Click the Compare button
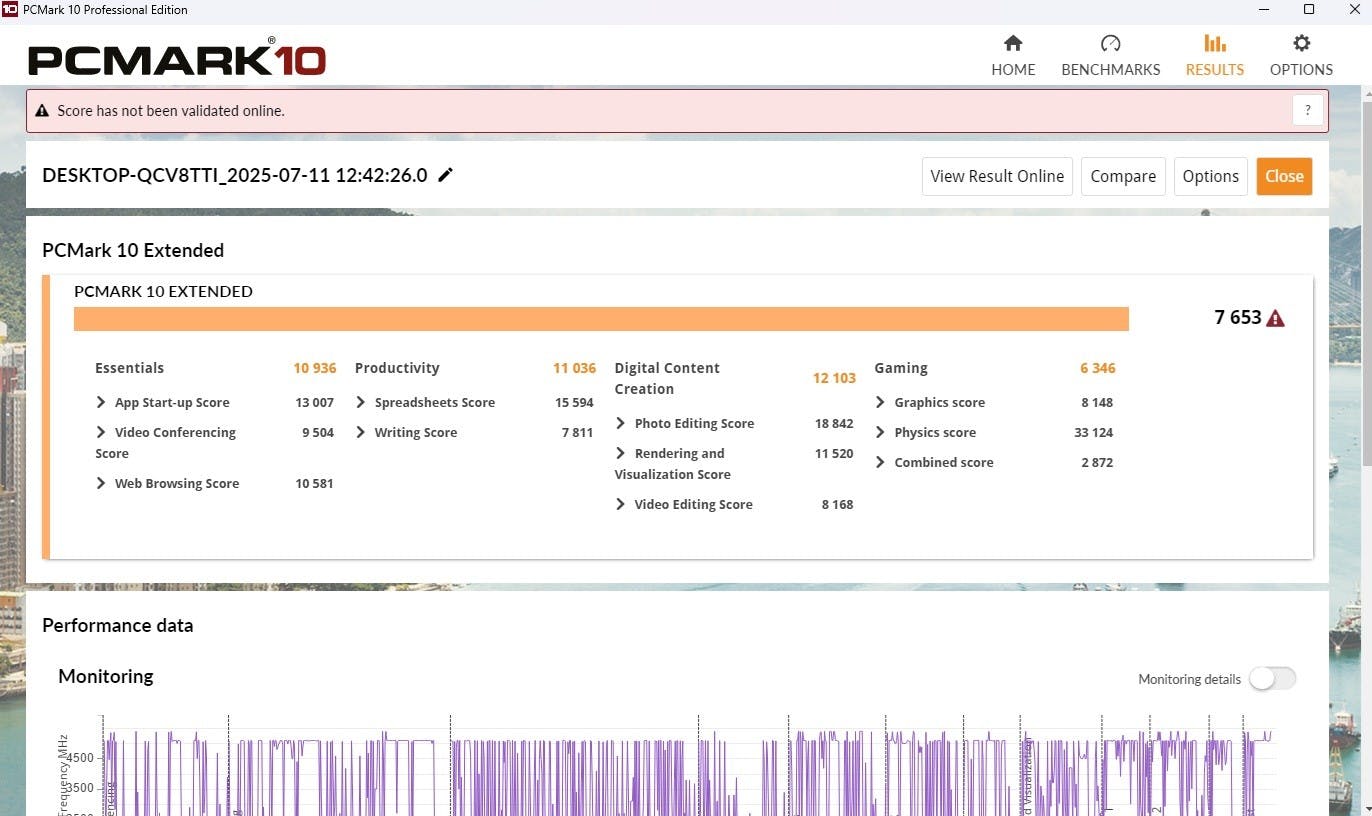Viewport: 1372px width, 816px height. pos(1123,176)
